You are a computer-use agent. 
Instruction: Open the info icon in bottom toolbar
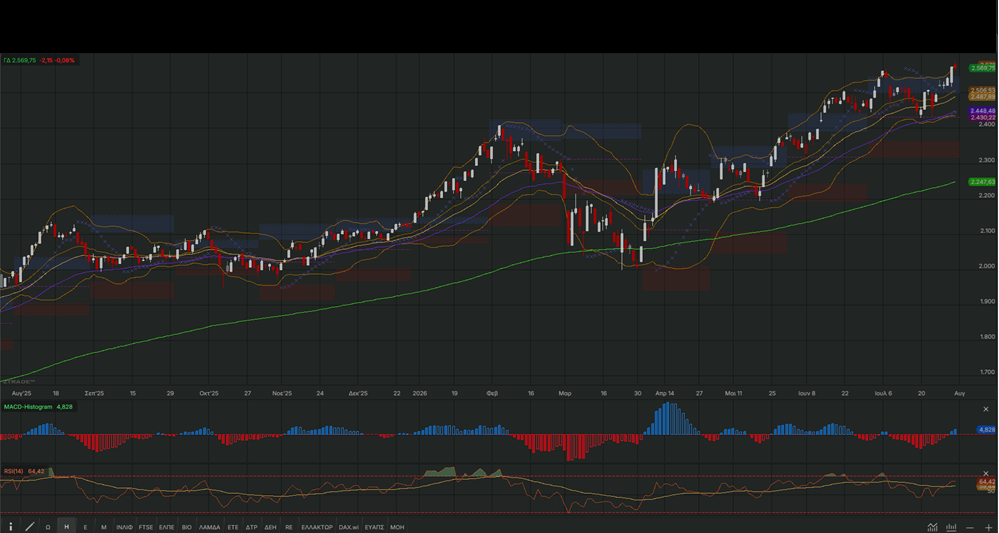[10, 527]
